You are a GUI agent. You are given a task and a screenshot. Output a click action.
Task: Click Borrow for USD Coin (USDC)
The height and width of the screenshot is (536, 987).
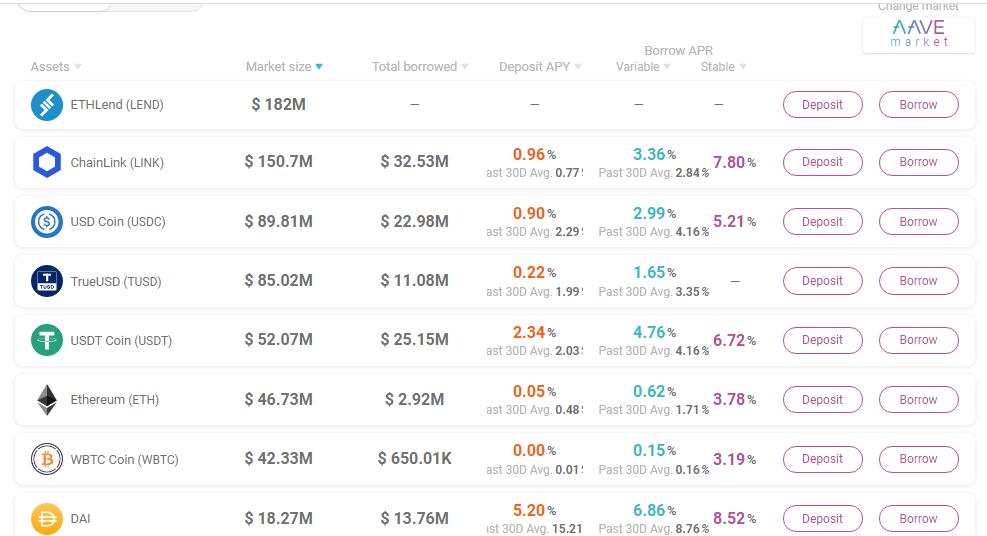click(x=918, y=221)
